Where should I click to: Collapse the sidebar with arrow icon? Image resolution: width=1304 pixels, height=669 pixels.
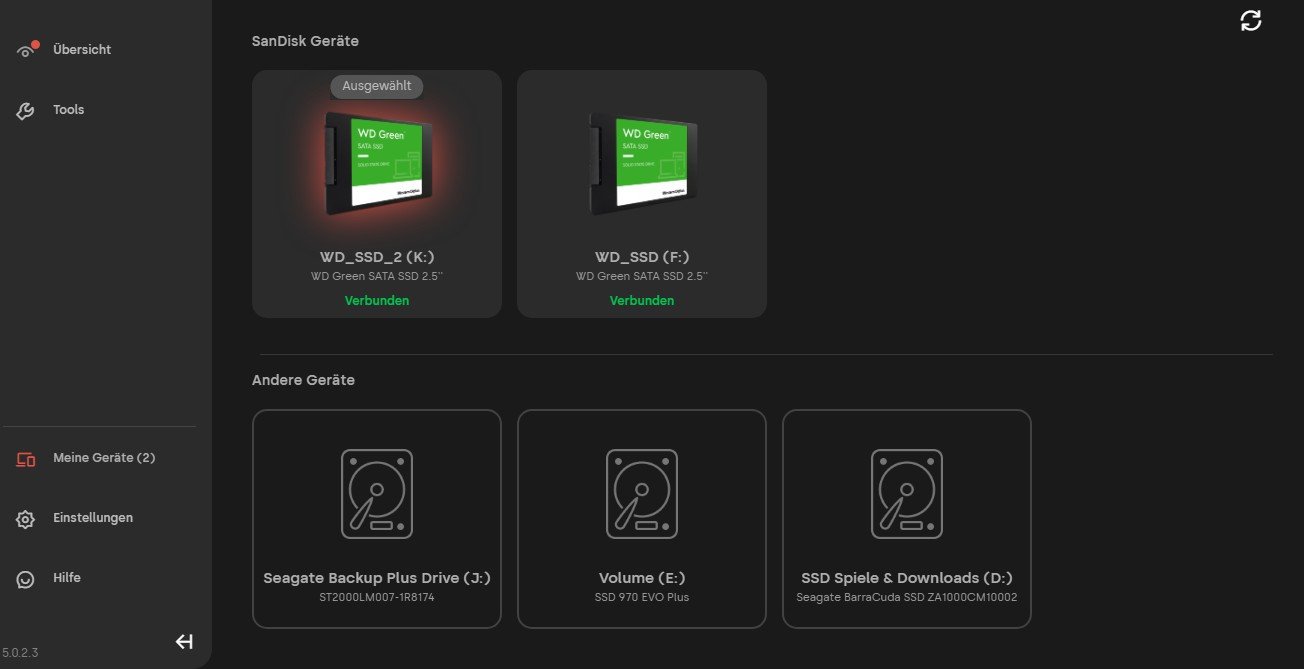pos(184,642)
